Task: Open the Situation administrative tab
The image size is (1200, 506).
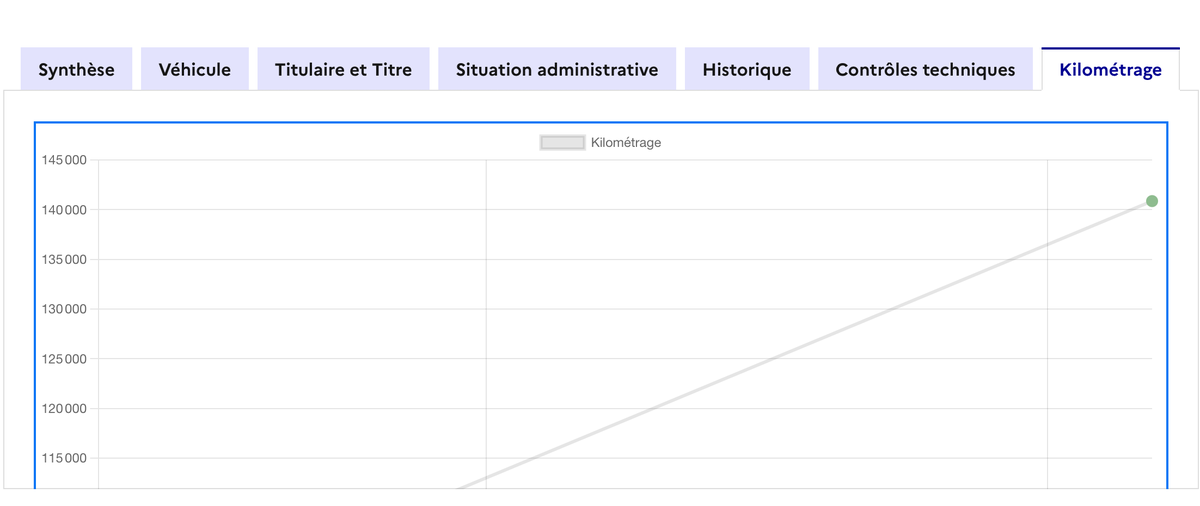Action: (x=557, y=69)
